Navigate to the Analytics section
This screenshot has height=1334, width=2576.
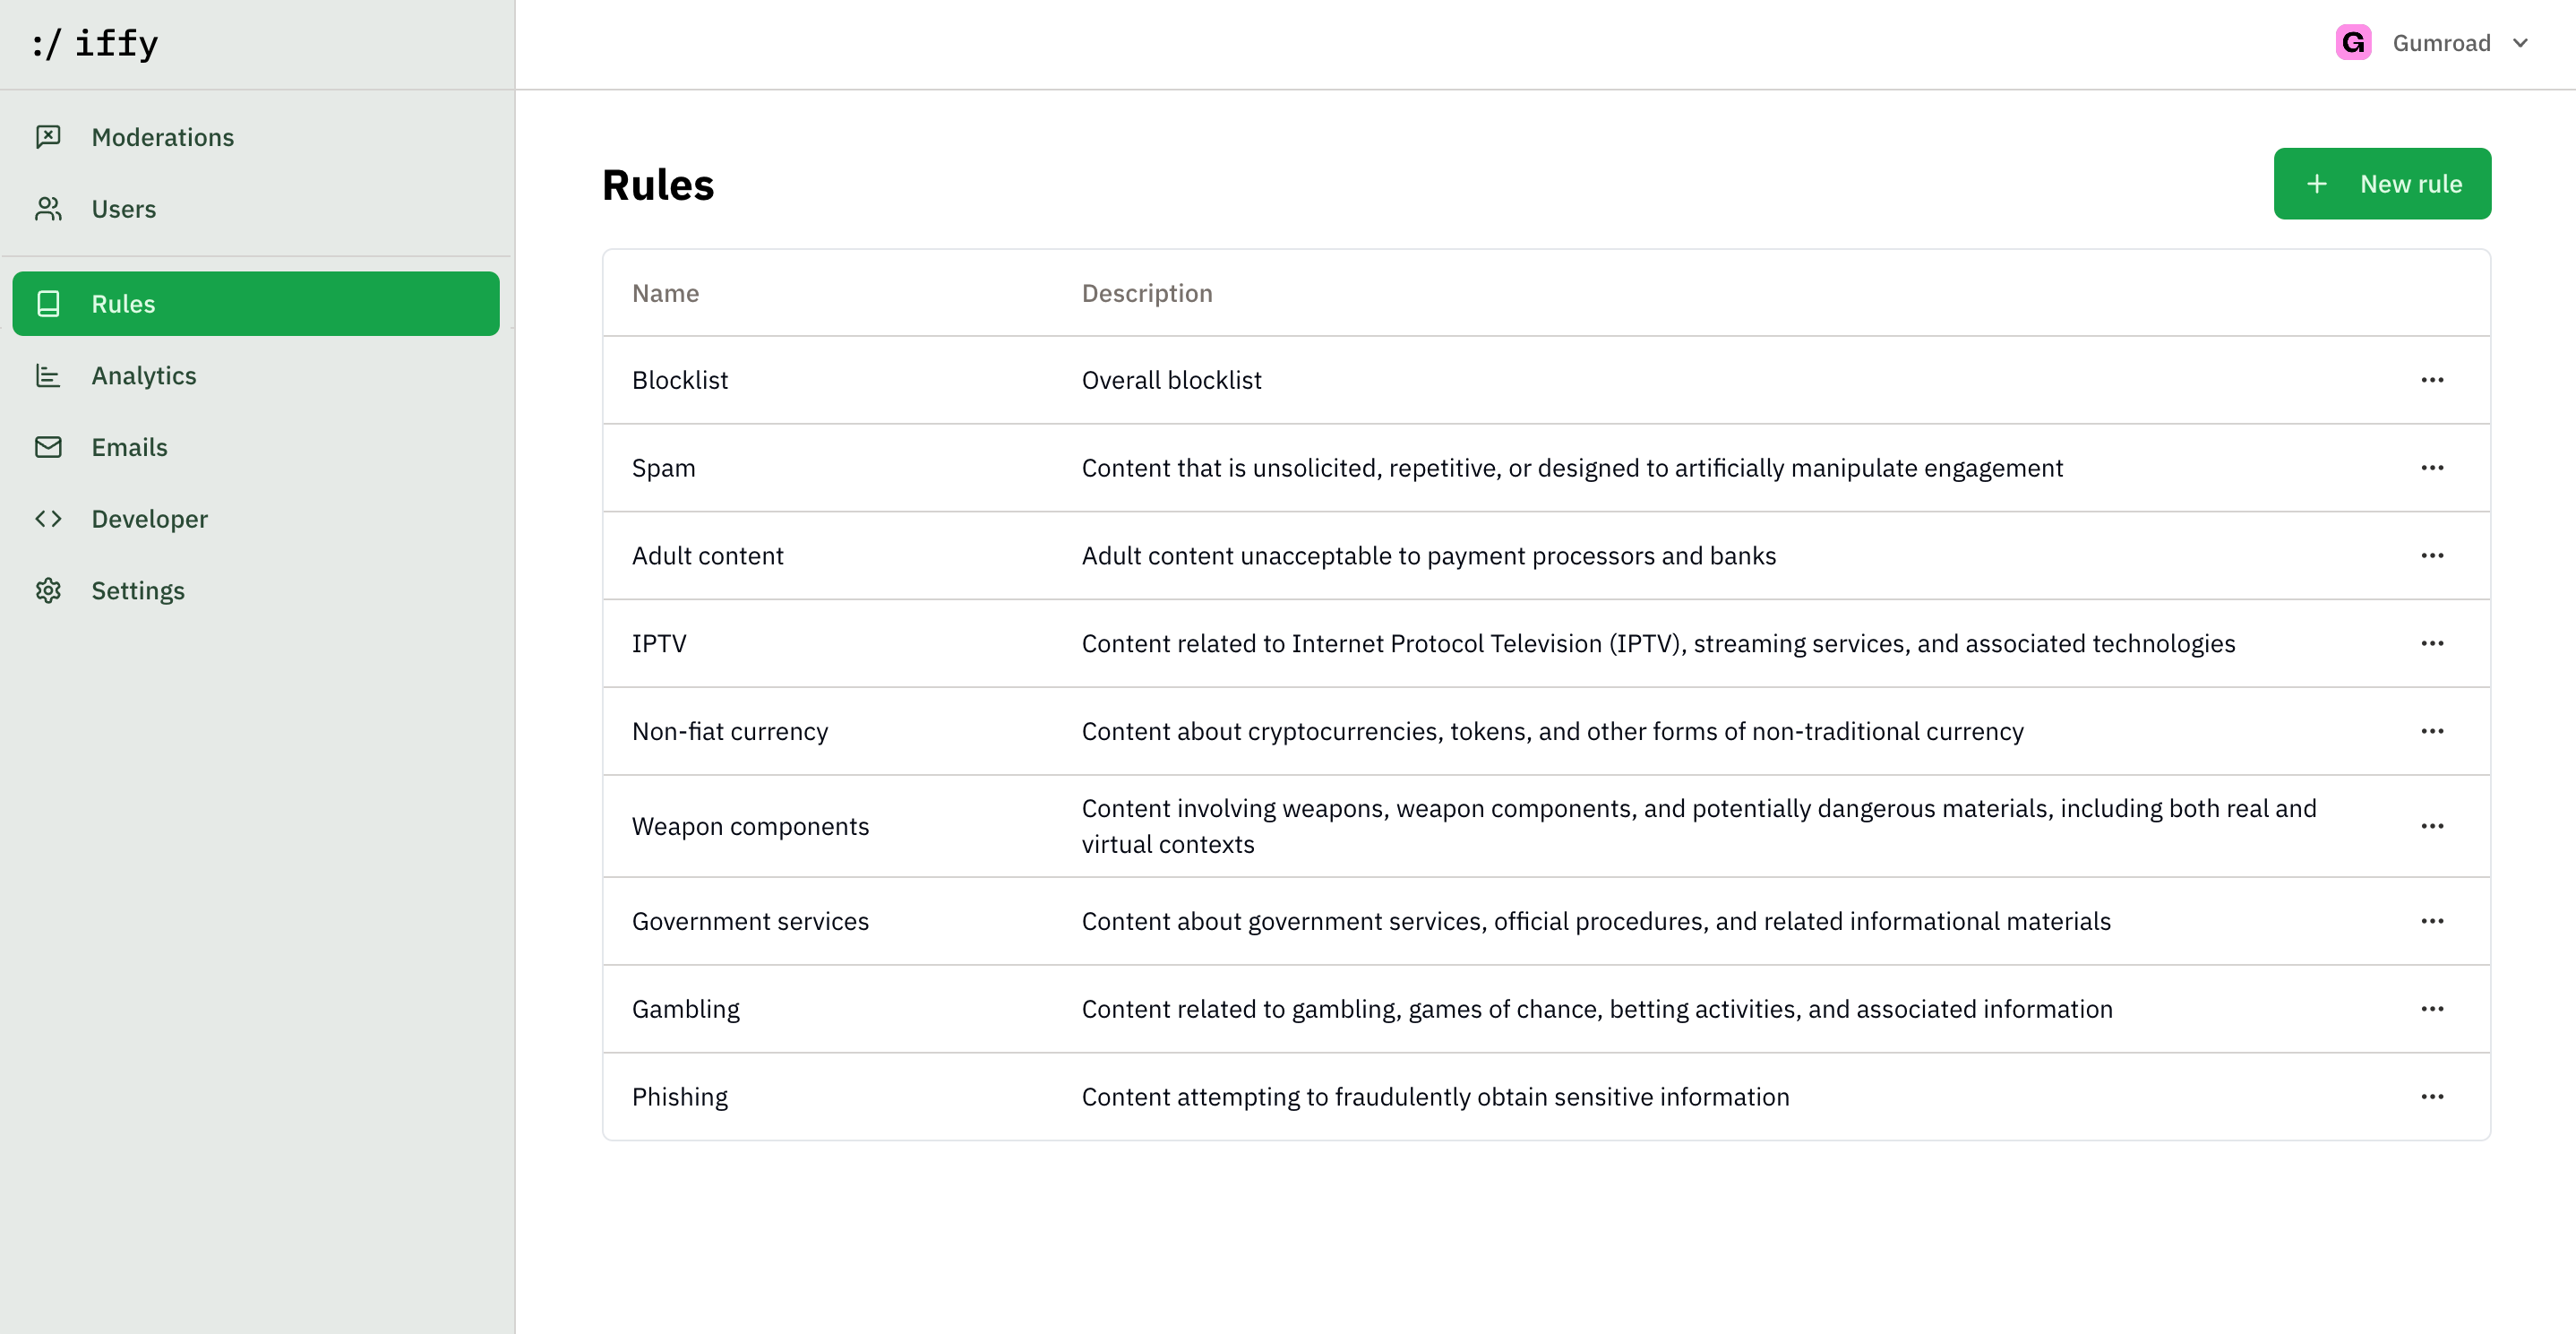143,375
